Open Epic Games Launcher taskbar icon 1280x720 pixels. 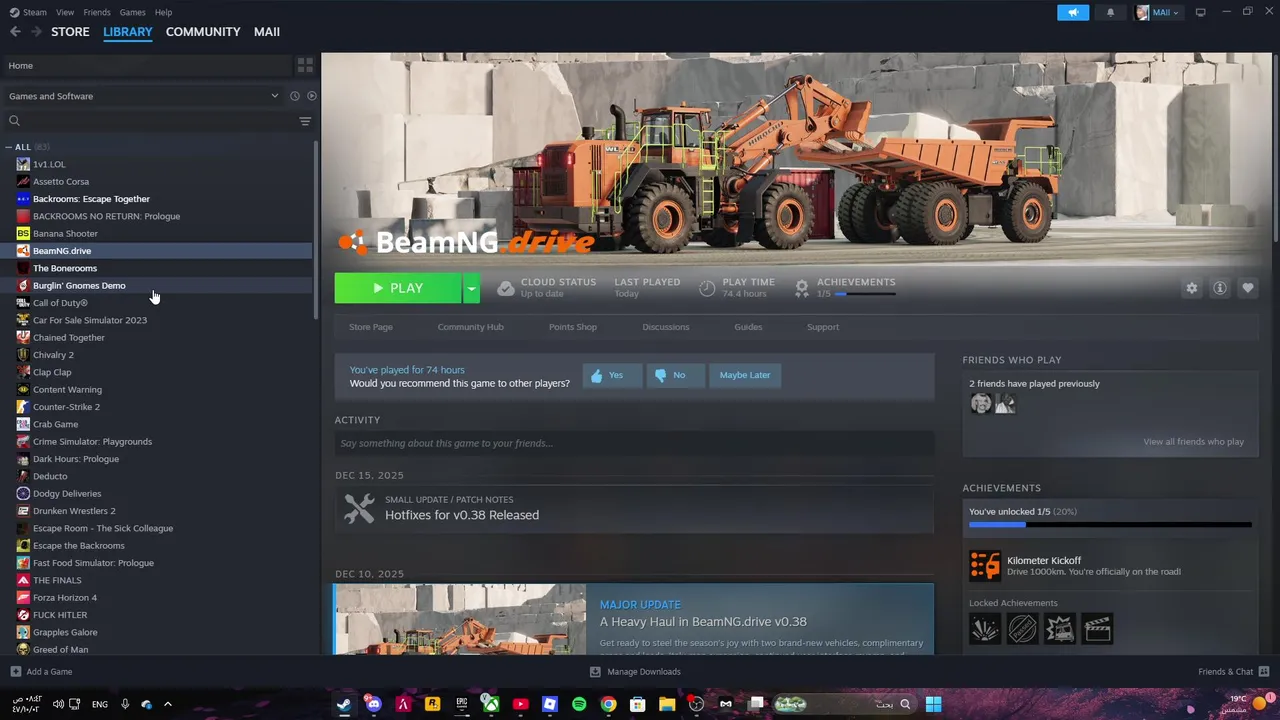coord(462,704)
